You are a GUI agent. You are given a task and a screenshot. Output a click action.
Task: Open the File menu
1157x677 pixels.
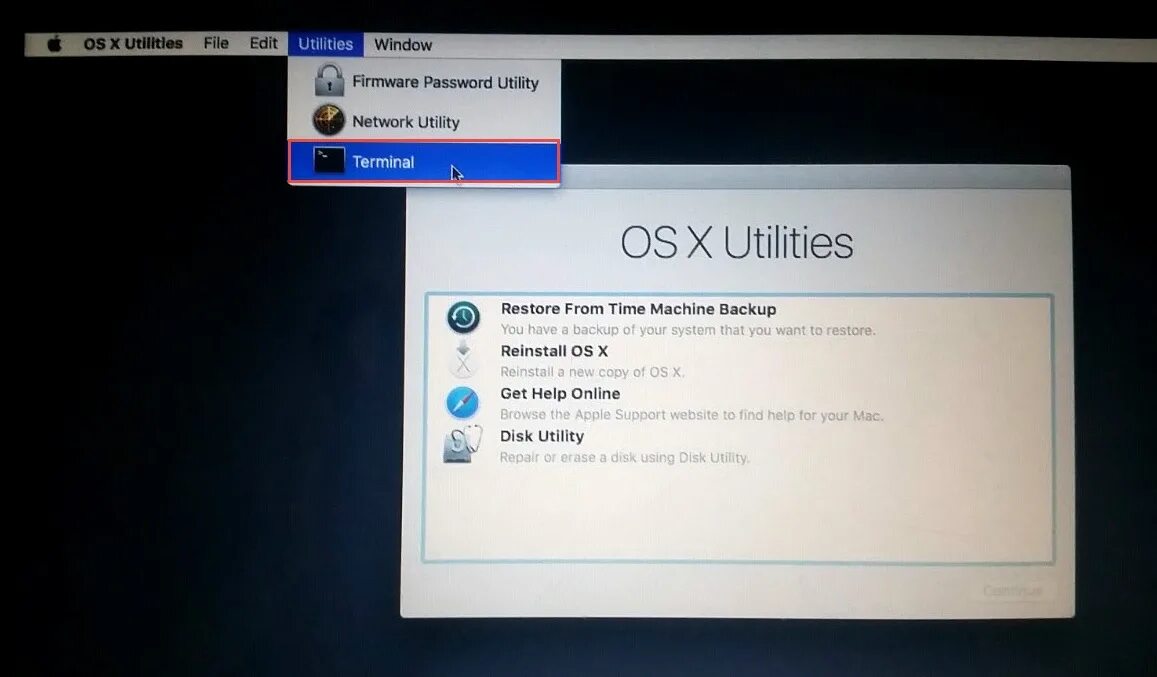pos(216,44)
